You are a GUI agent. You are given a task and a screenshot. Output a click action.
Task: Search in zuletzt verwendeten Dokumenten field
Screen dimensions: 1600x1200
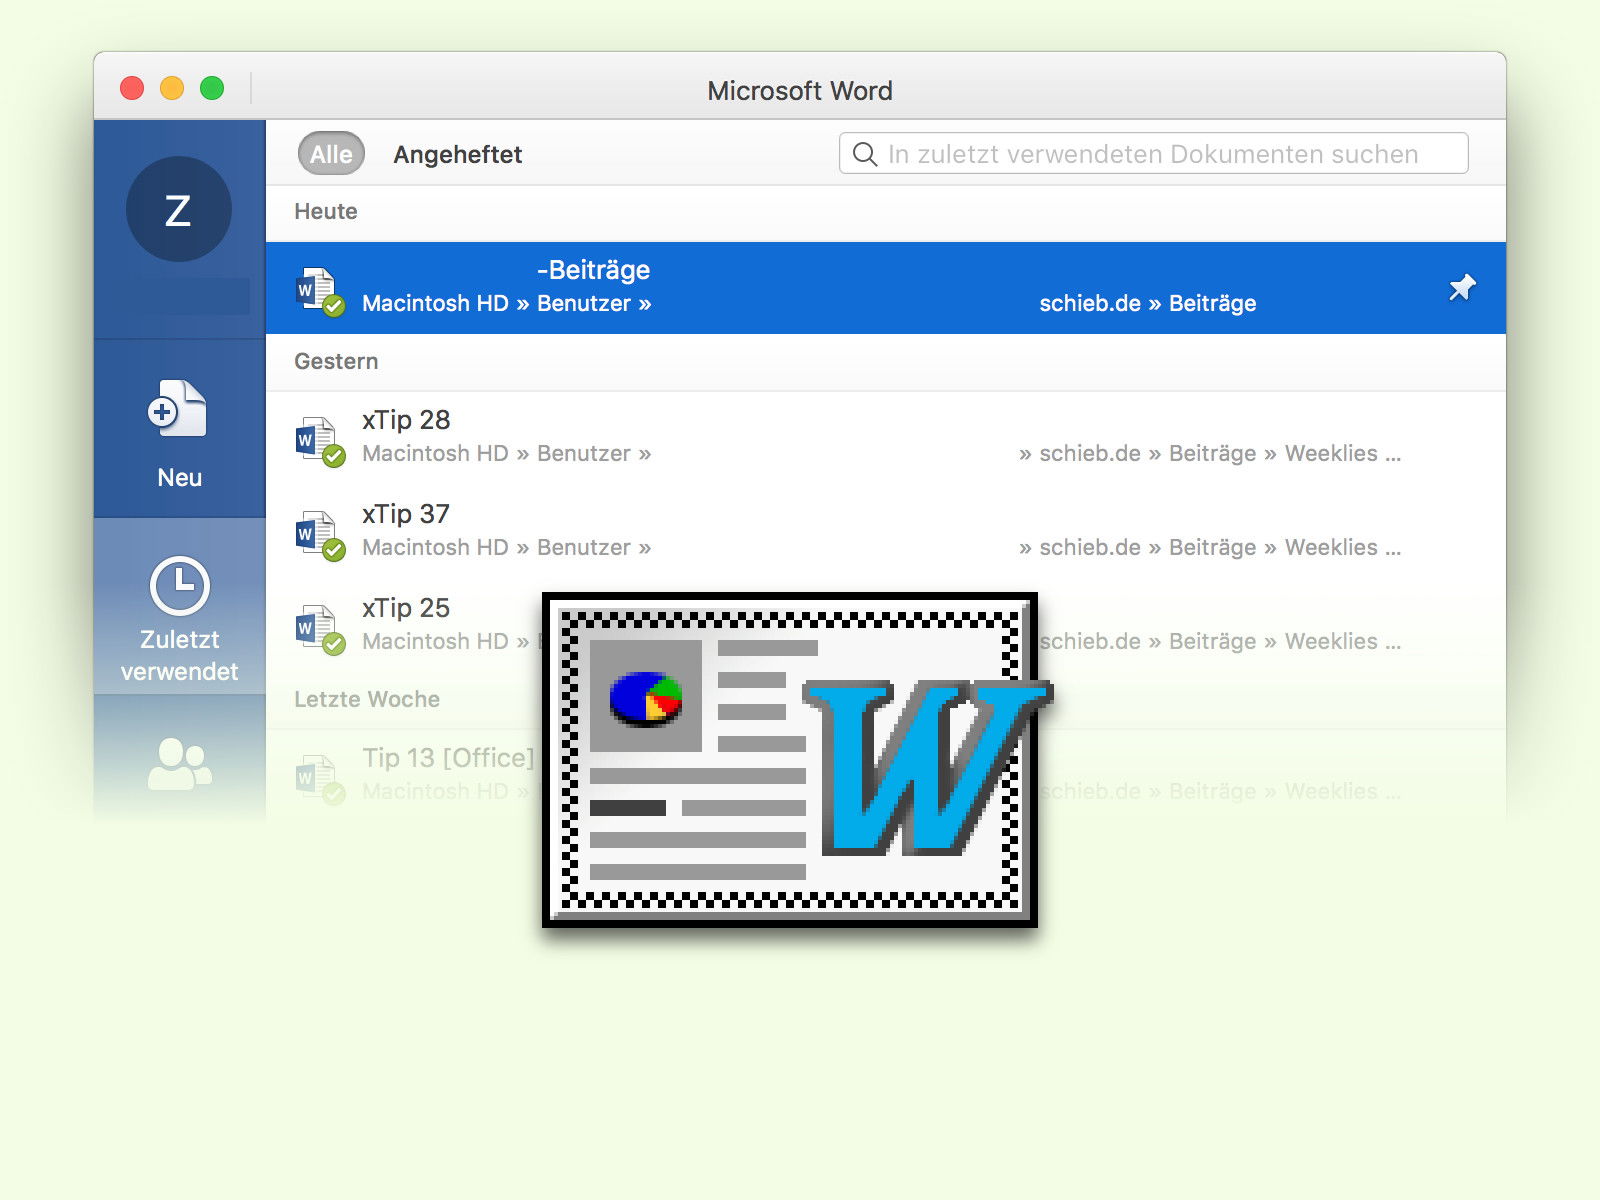coord(1153,153)
